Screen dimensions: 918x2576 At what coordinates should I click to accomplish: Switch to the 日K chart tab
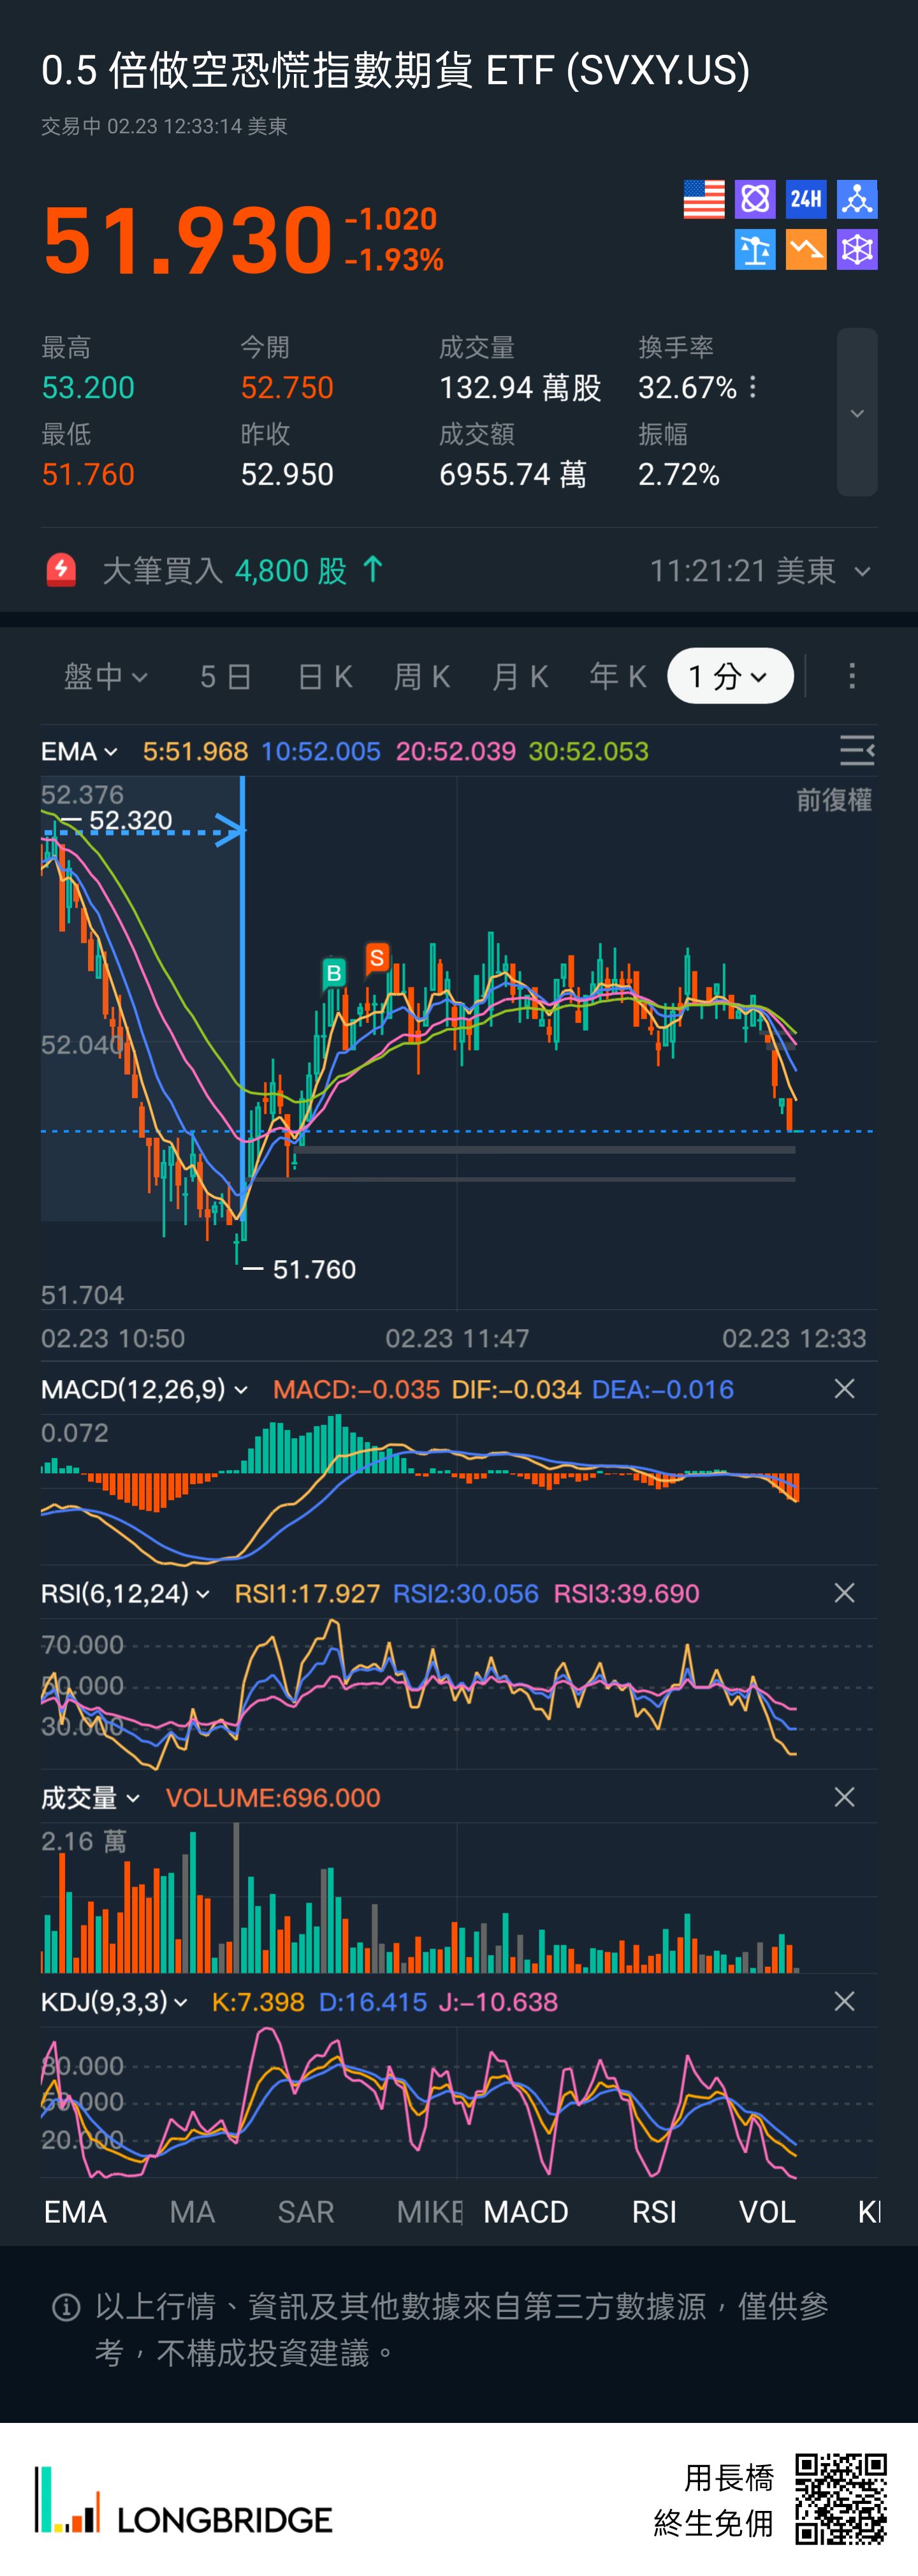pos(325,677)
